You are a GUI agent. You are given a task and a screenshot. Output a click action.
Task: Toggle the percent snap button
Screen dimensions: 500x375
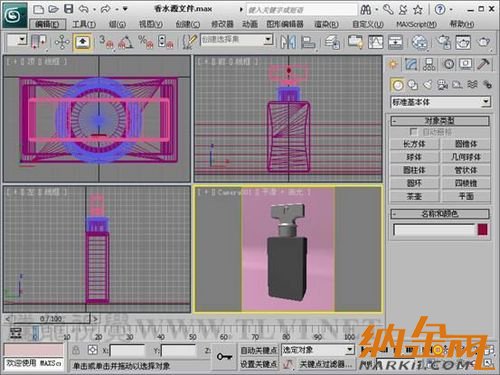tap(146, 42)
